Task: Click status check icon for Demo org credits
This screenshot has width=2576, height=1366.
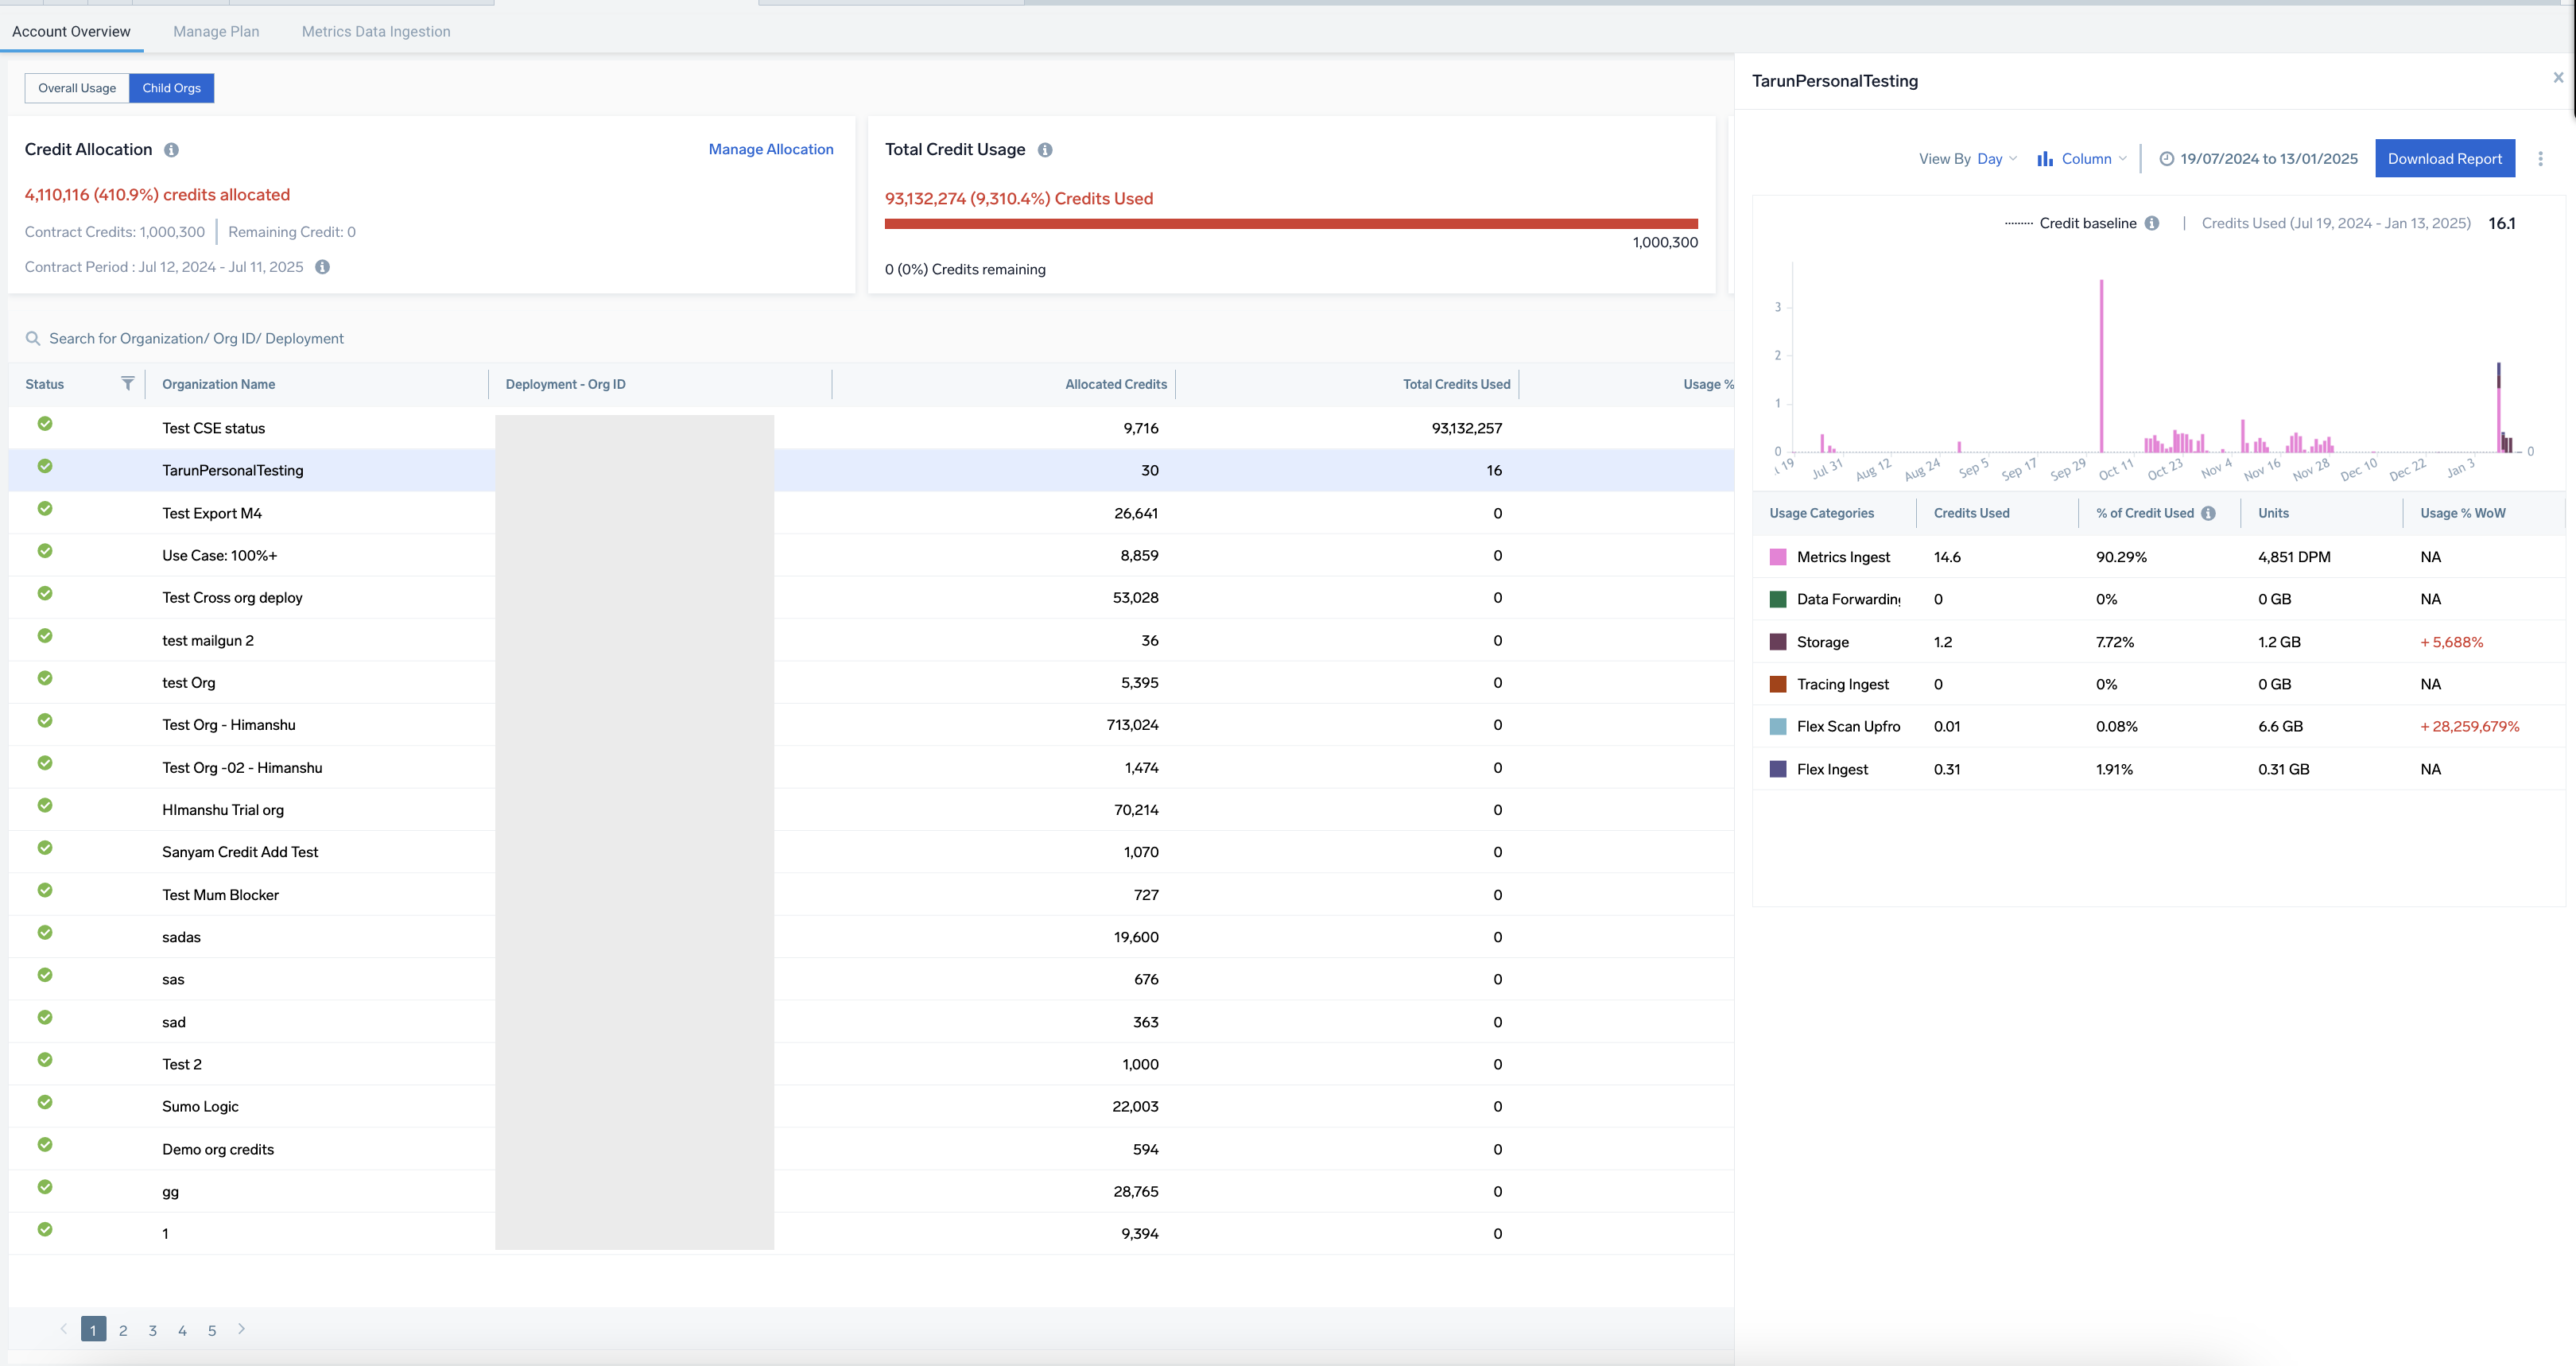Action: pyautogui.click(x=45, y=1145)
